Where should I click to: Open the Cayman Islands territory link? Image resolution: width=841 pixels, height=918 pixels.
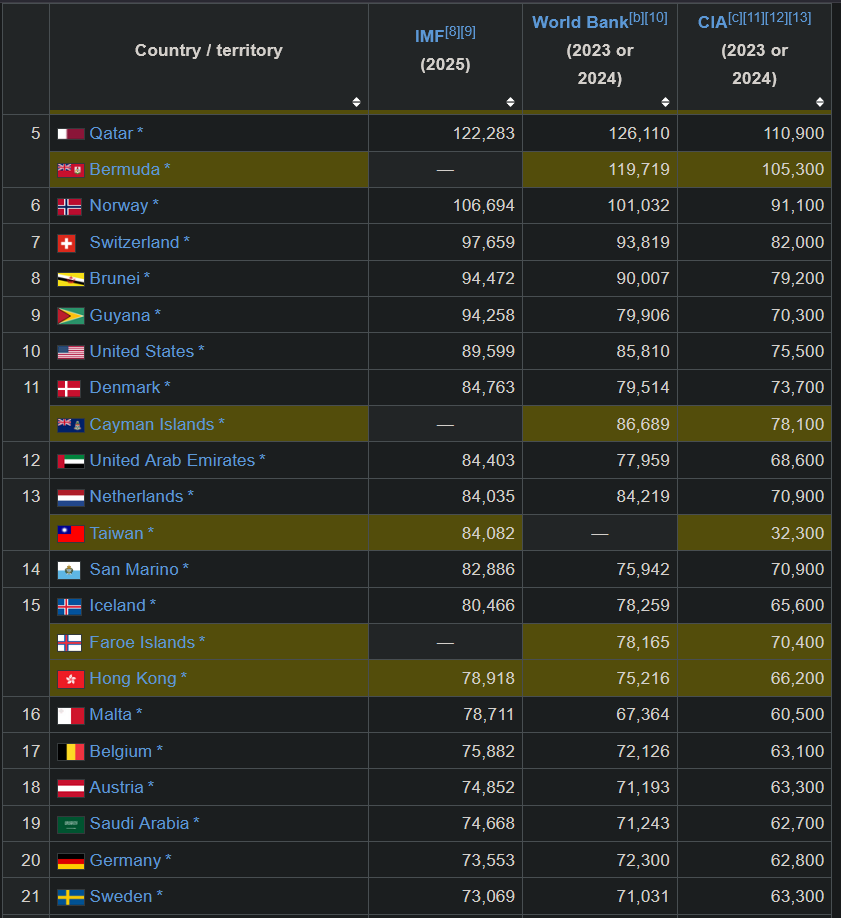152,424
